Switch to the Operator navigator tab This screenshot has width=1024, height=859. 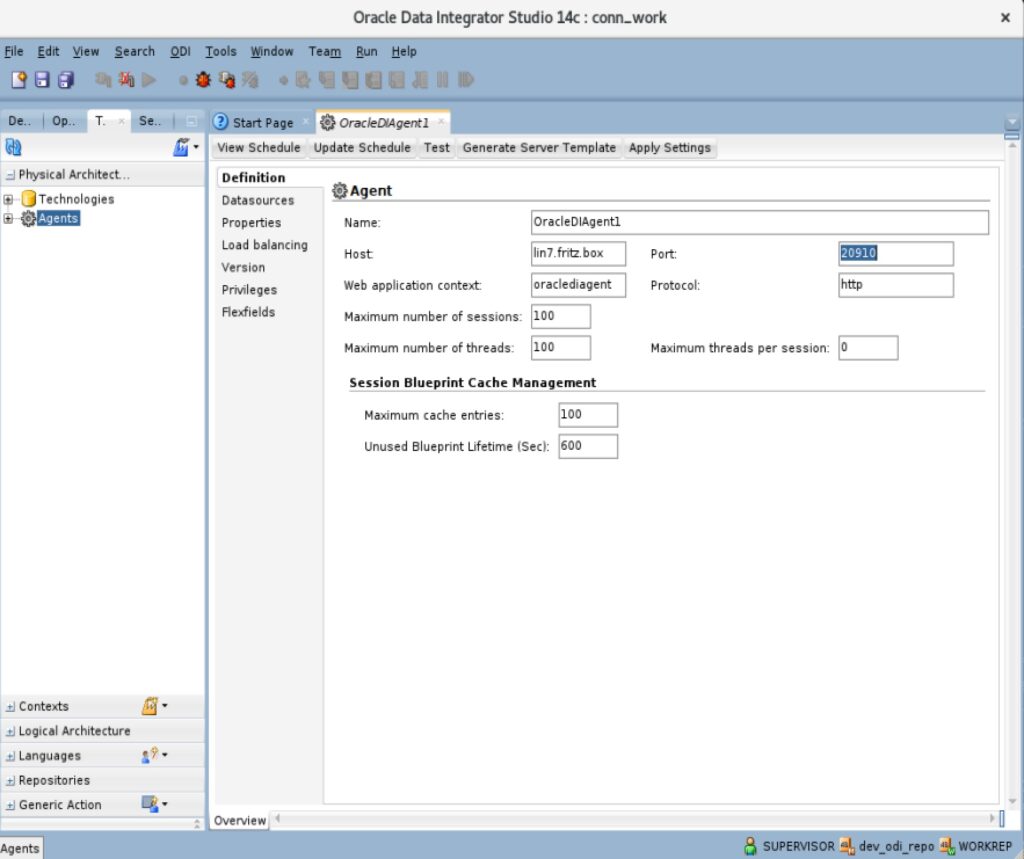(x=63, y=121)
